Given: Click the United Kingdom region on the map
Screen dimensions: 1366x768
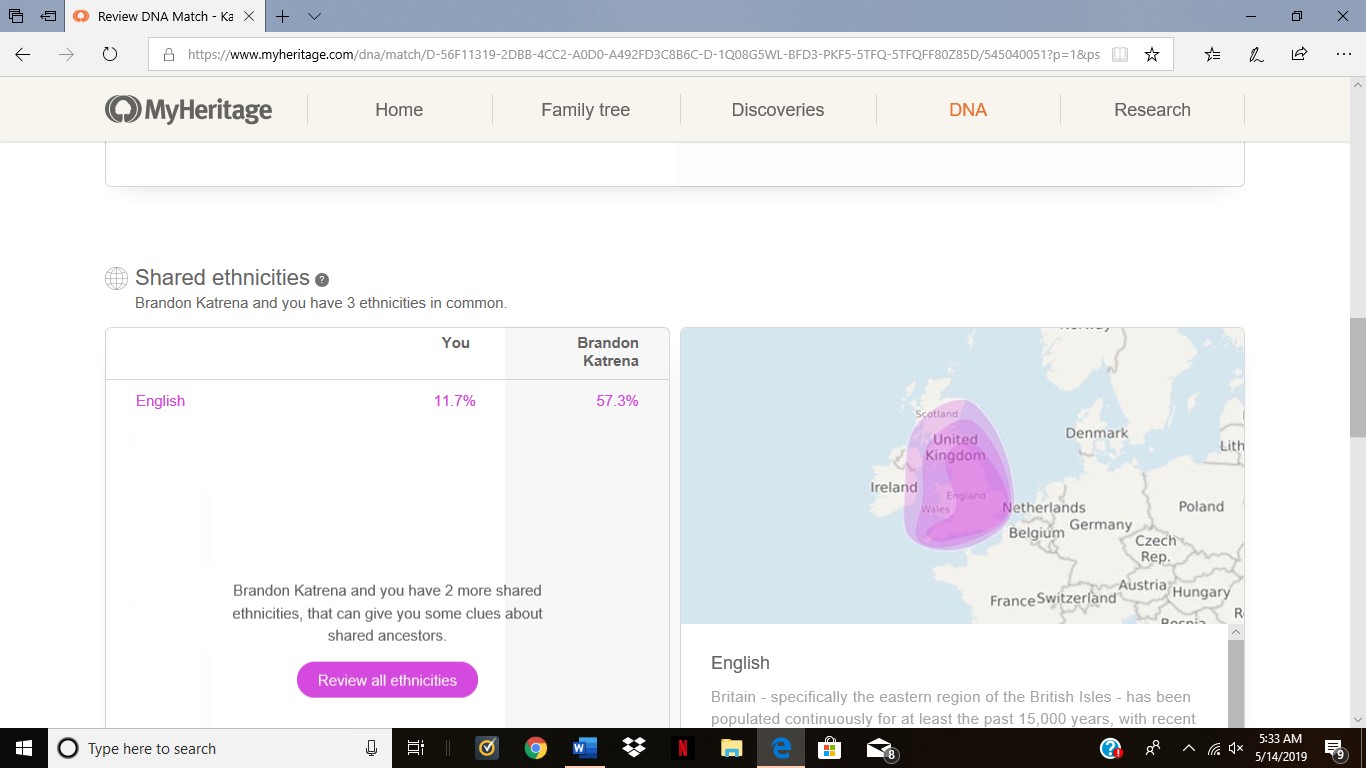Looking at the screenshot, I should point(955,447).
